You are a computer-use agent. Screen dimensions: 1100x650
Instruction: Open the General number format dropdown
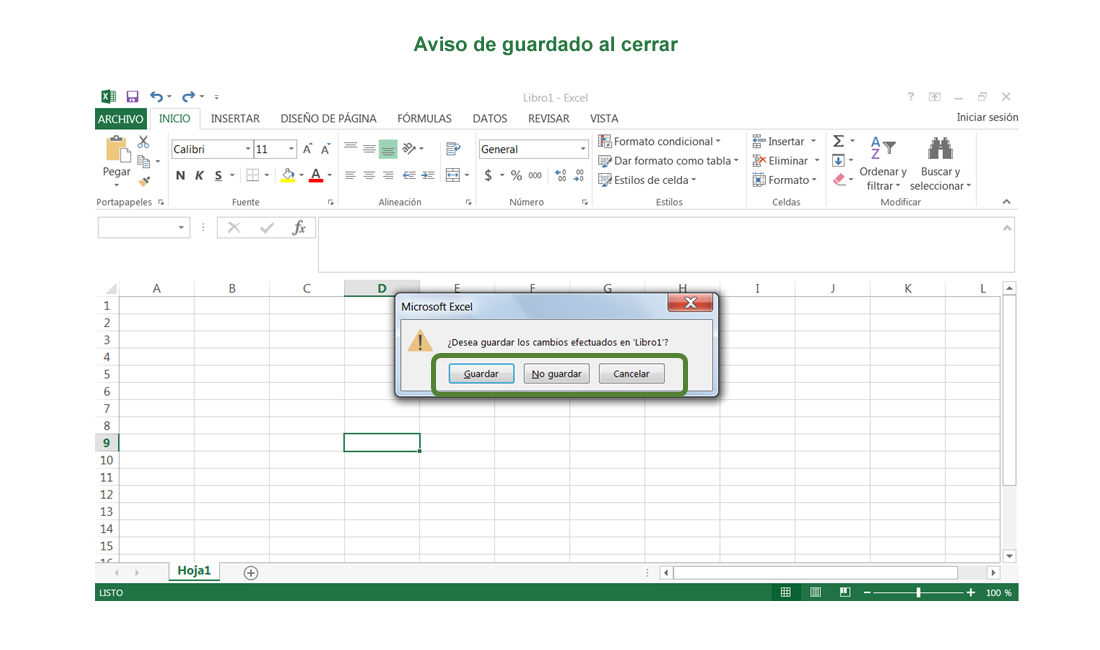(582, 149)
